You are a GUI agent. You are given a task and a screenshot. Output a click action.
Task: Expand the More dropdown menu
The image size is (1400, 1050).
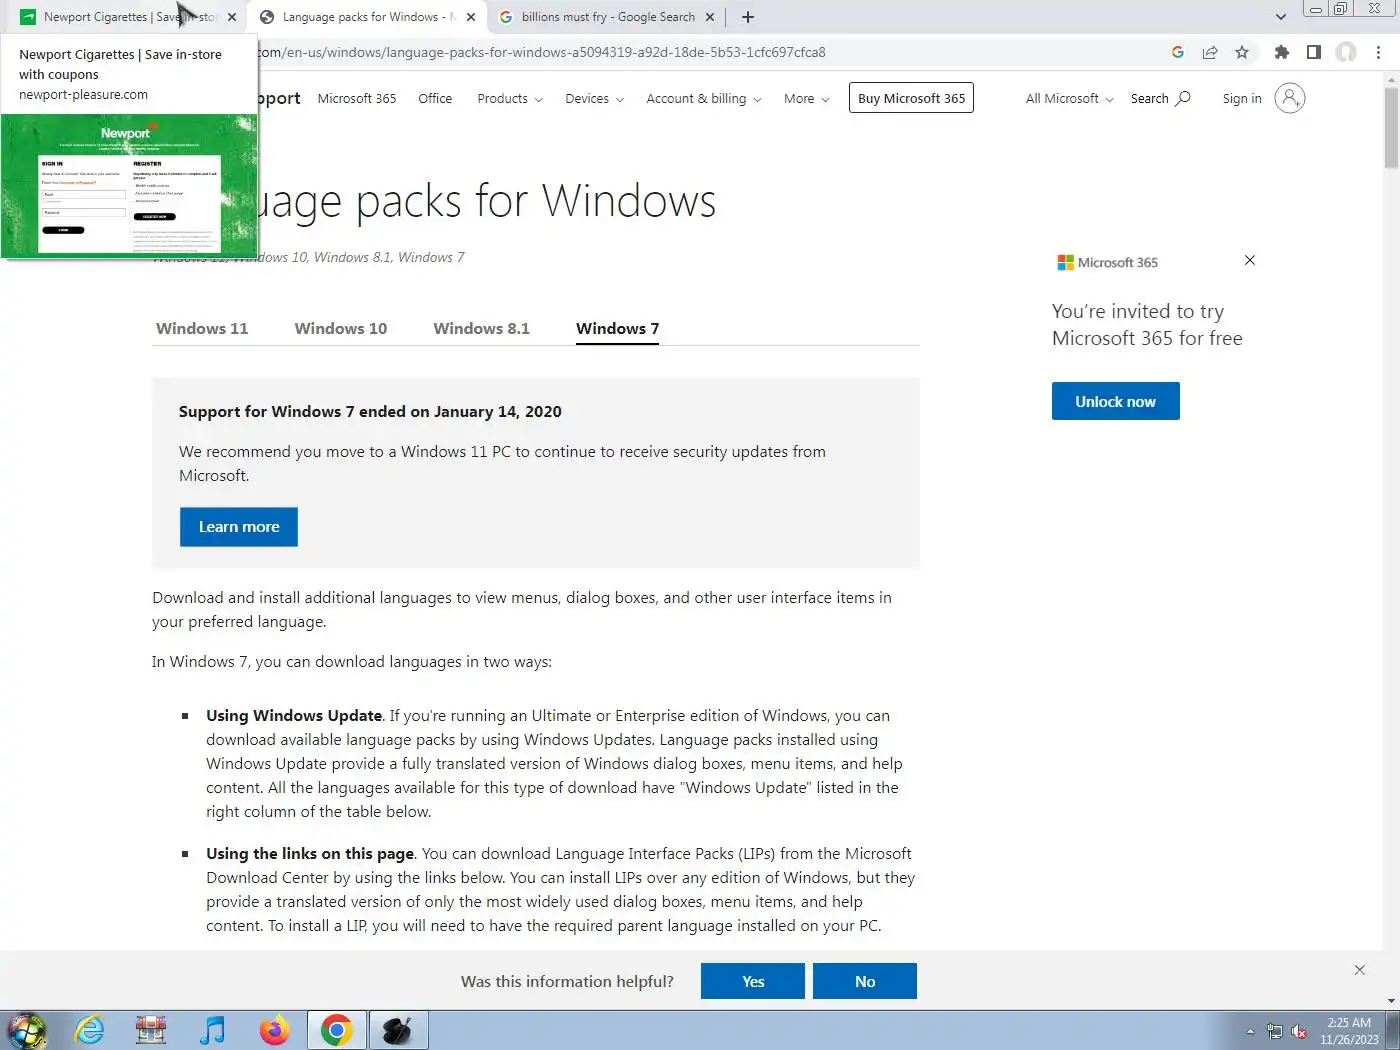click(807, 98)
